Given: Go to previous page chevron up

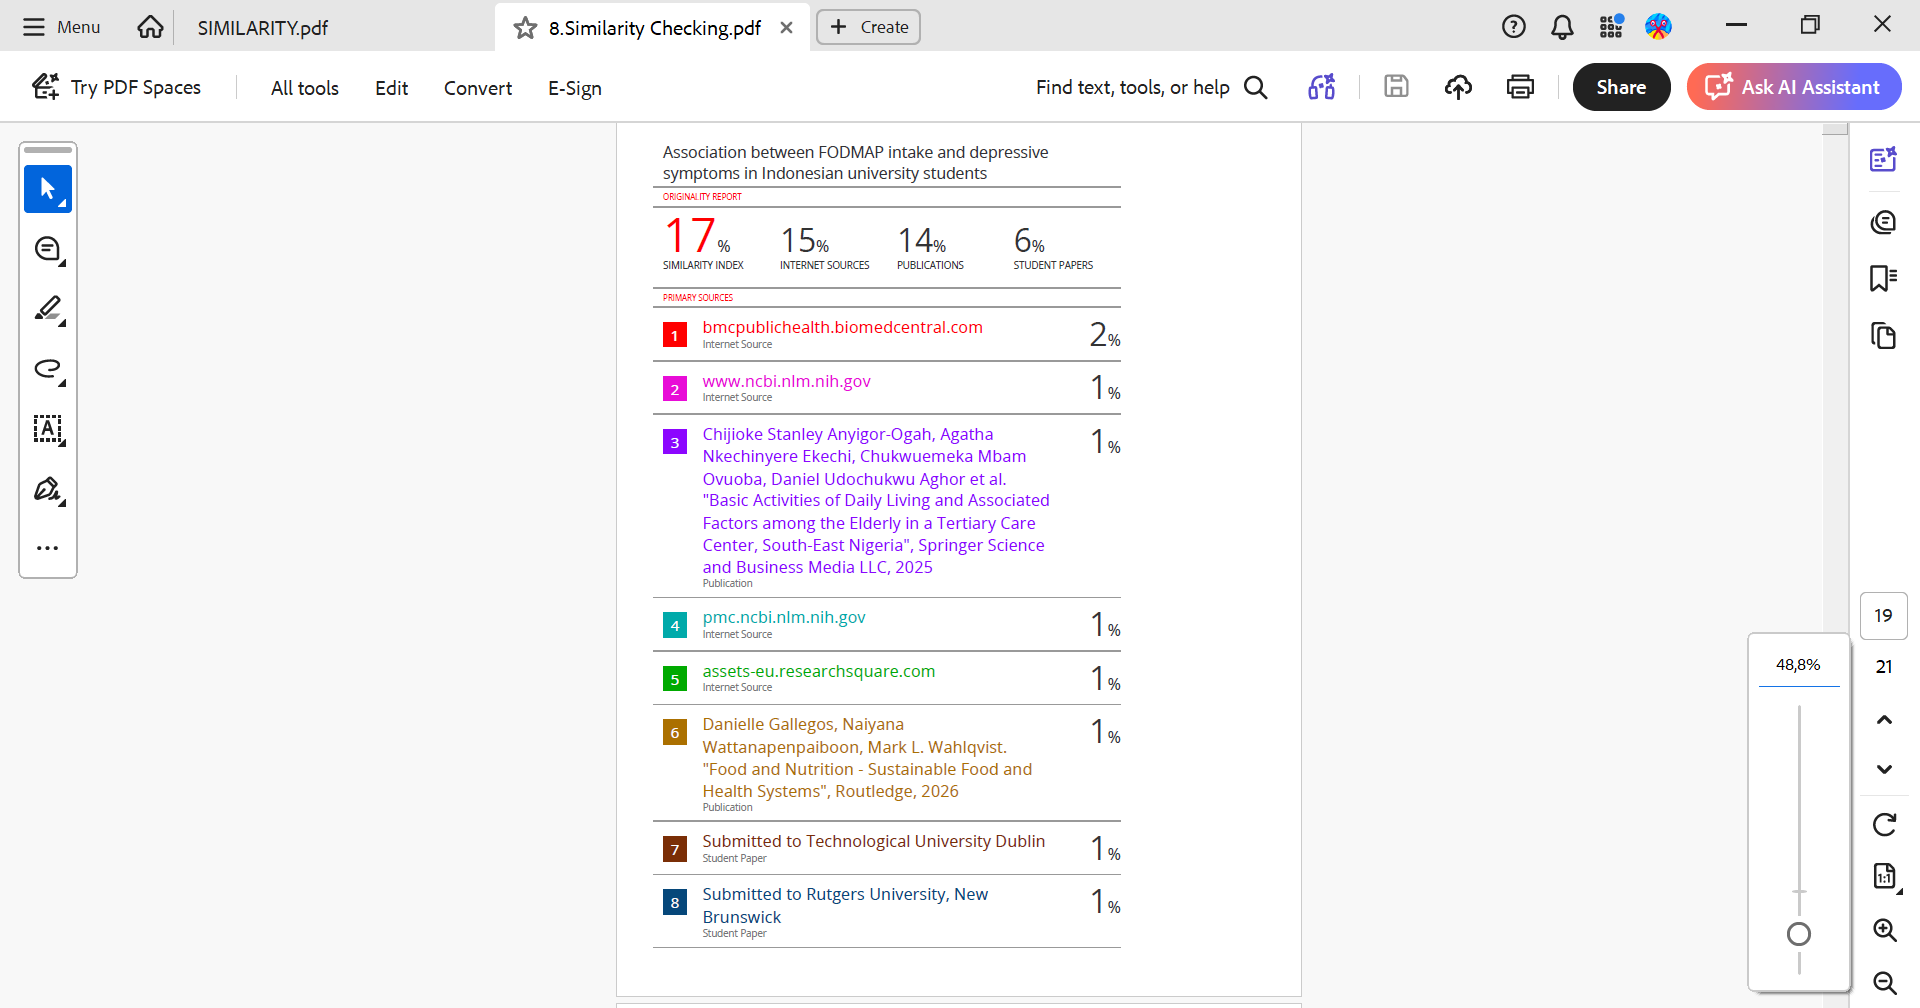Looking at the screenshot, I should (x=1884, y=720).
